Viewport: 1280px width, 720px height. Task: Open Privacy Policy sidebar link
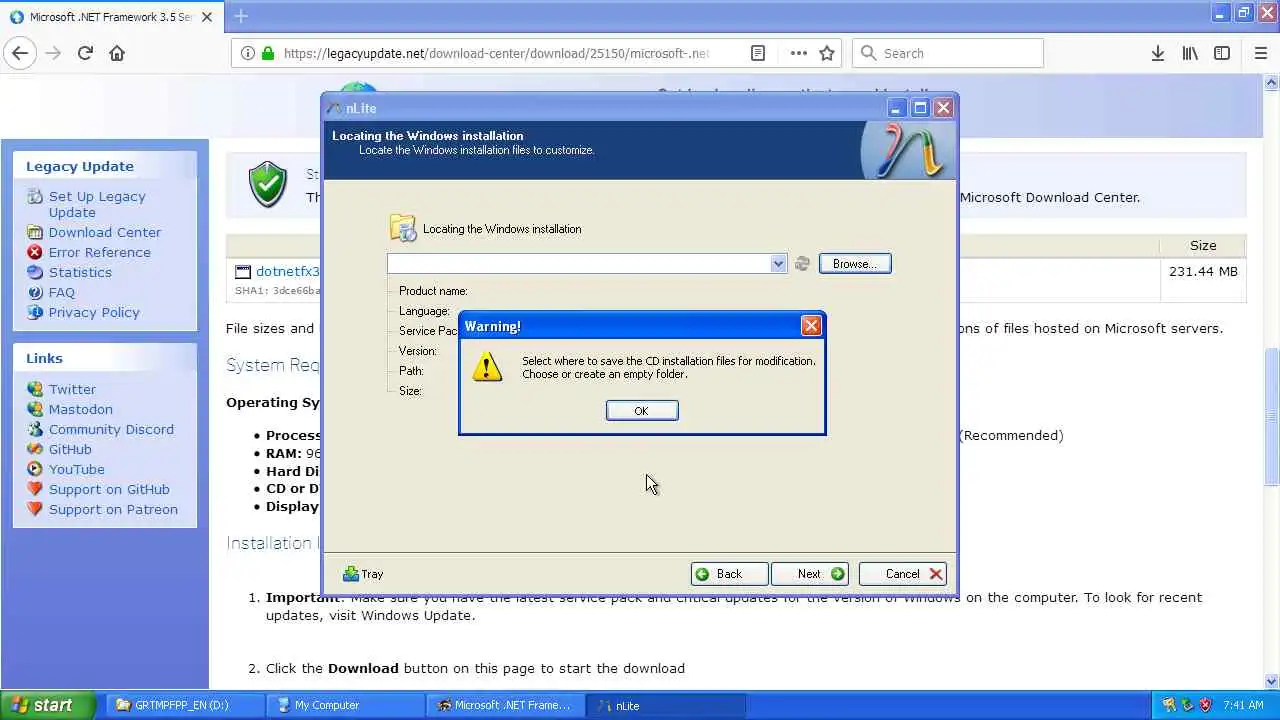coord(94,312)
